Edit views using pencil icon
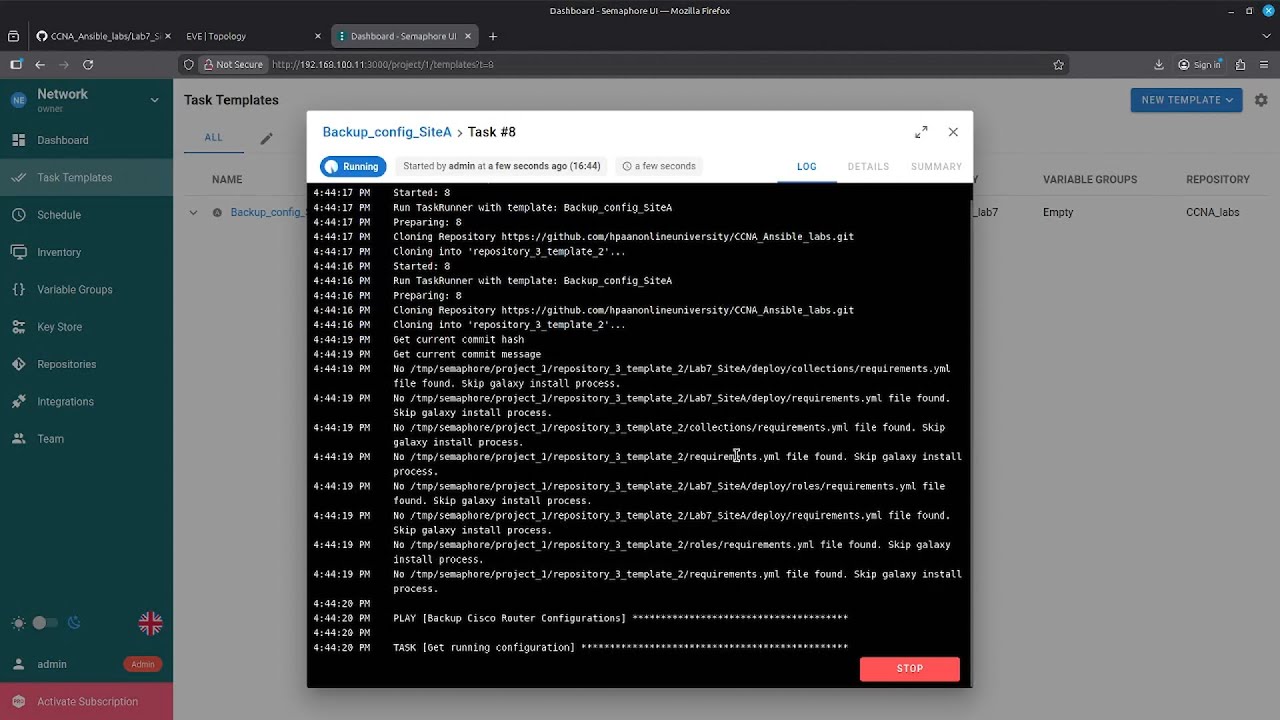Viewport: 1280px width, 720px height. (x=266, y=139)
